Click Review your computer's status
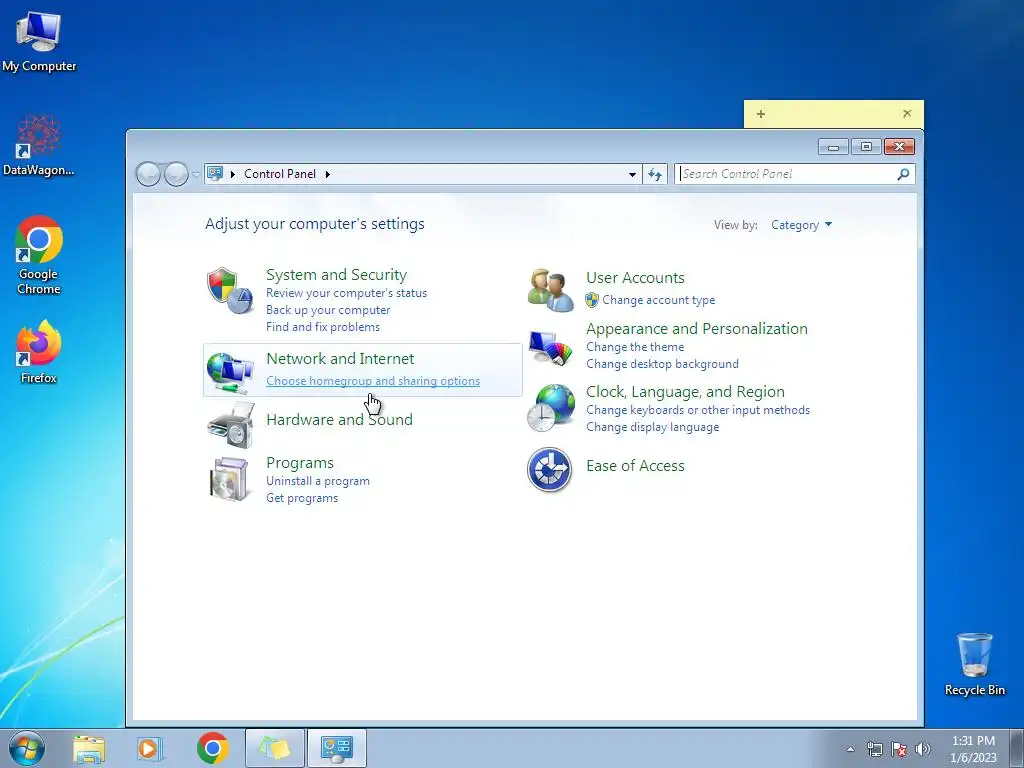 (346, 293)
